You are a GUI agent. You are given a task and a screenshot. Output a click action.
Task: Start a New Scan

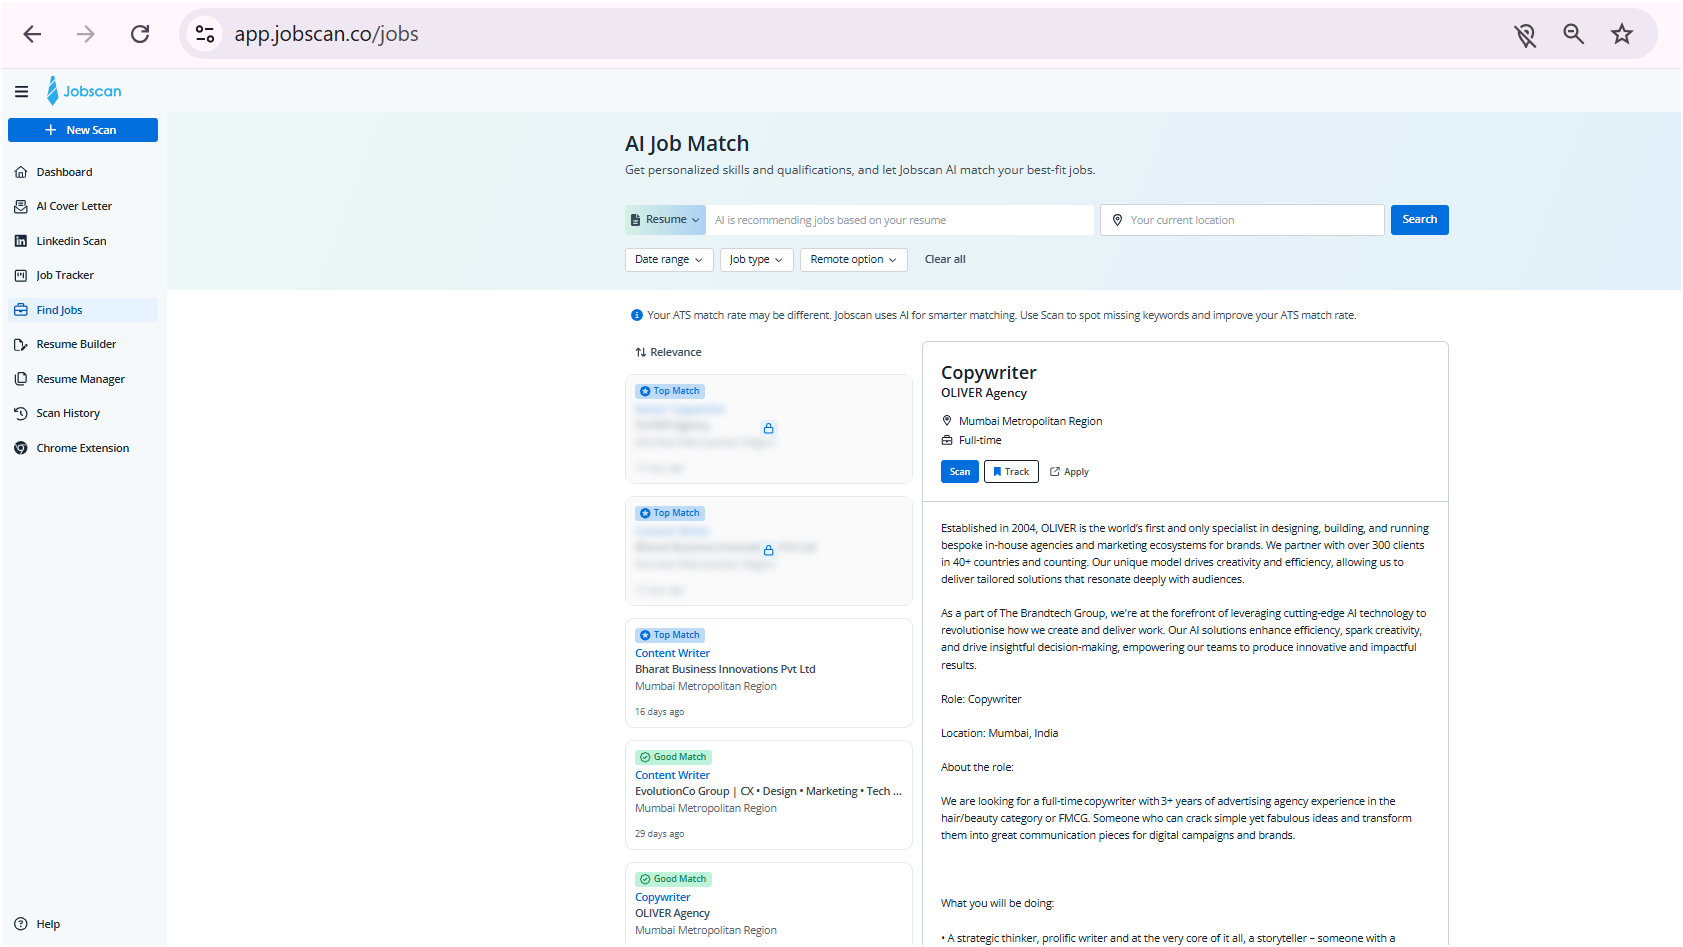click(x=83, y=130)
